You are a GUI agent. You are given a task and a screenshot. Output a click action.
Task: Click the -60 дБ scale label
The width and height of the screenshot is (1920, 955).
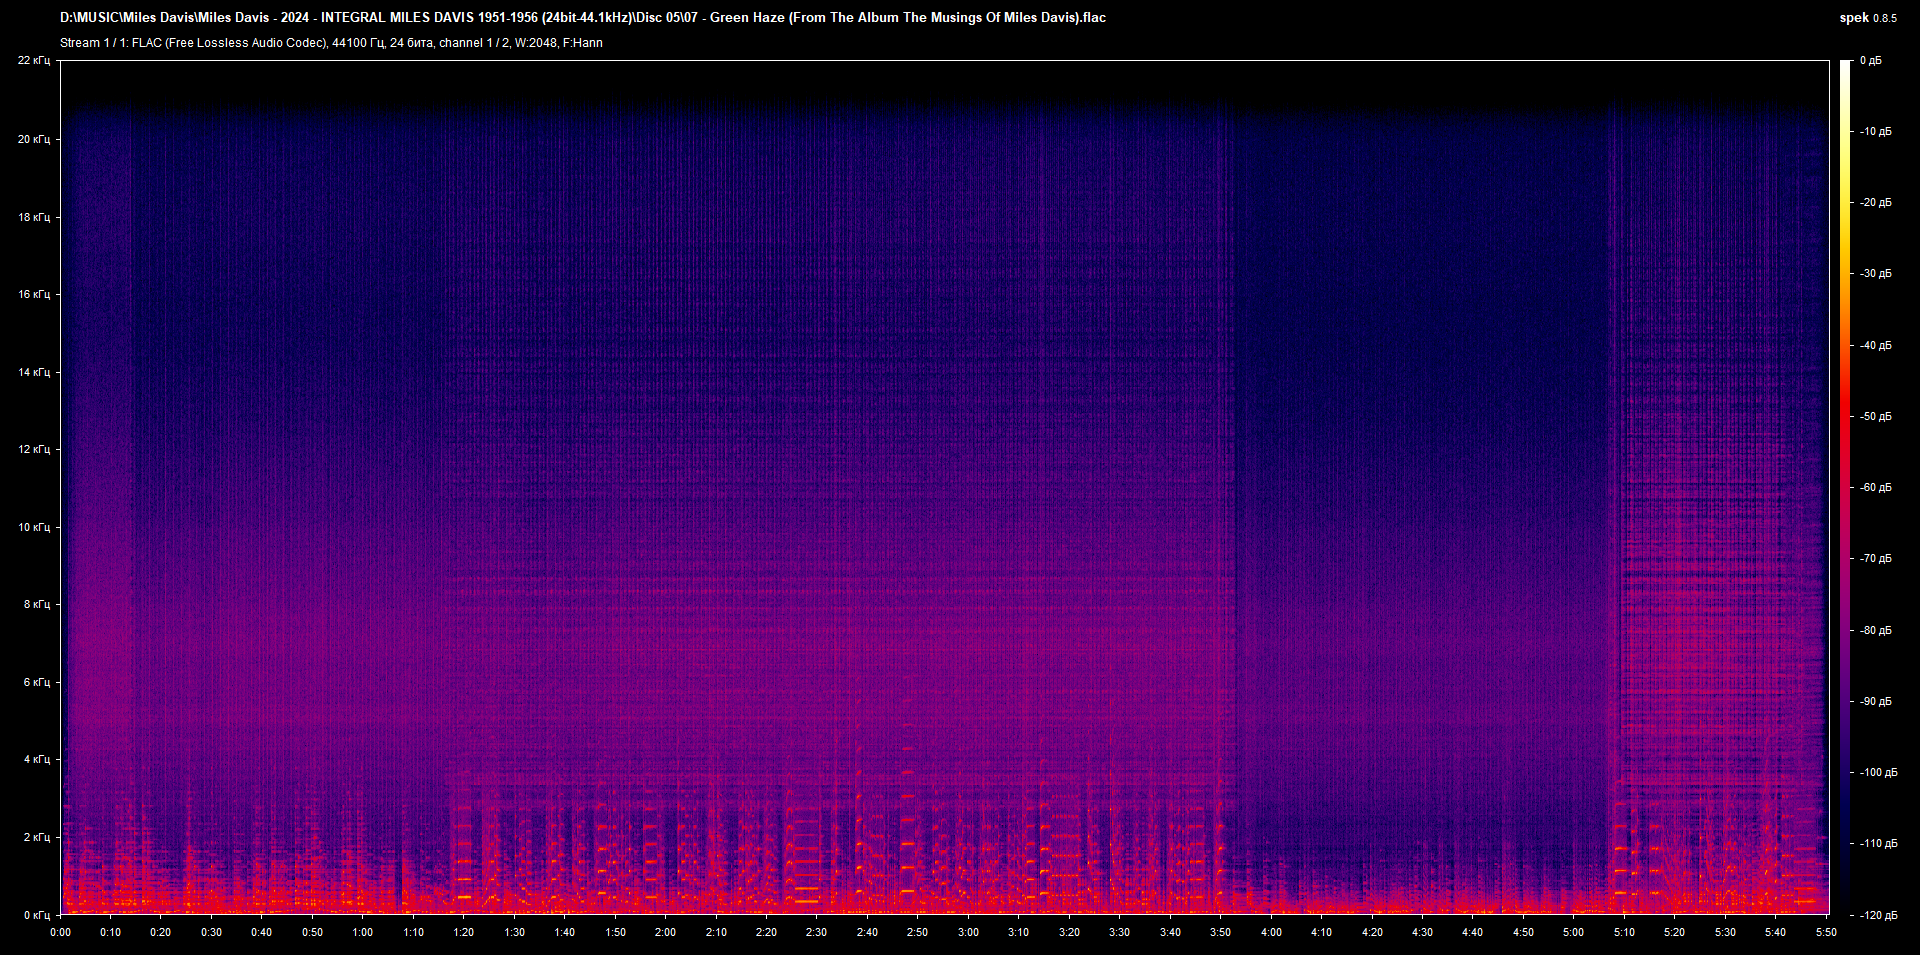tap(1875, 488)
